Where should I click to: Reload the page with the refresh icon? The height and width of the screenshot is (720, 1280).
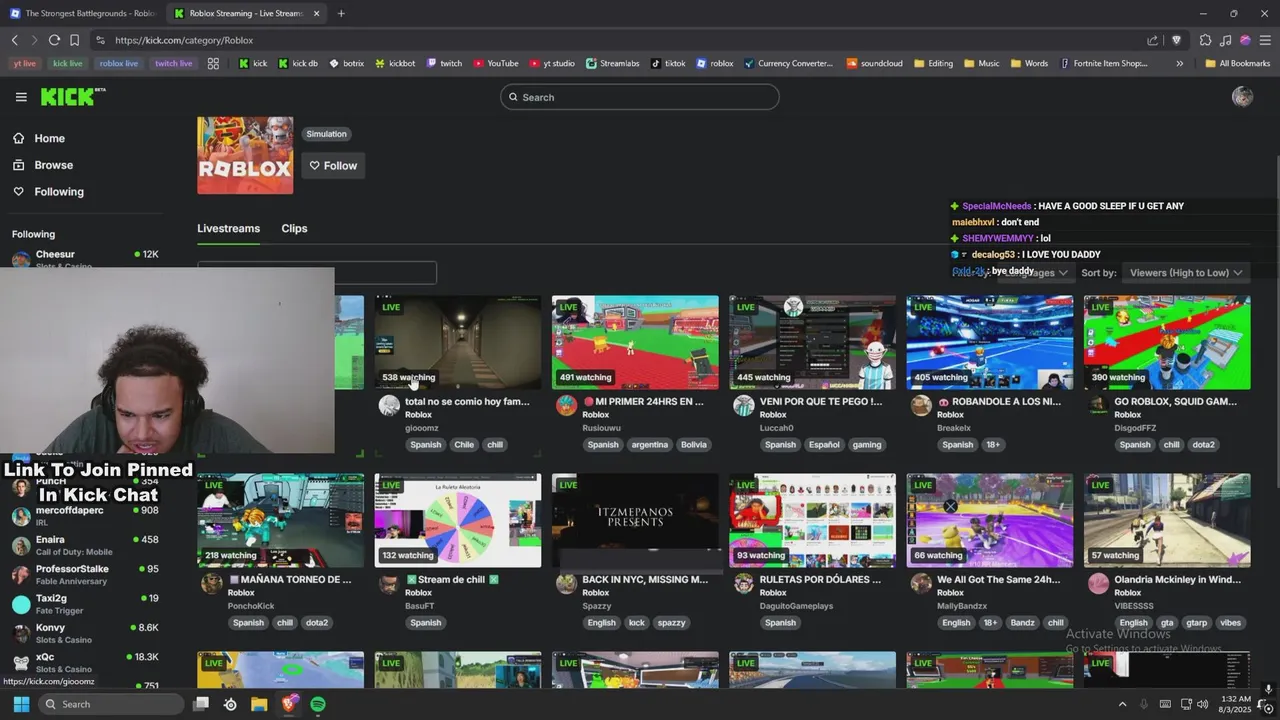coord(54,40)
